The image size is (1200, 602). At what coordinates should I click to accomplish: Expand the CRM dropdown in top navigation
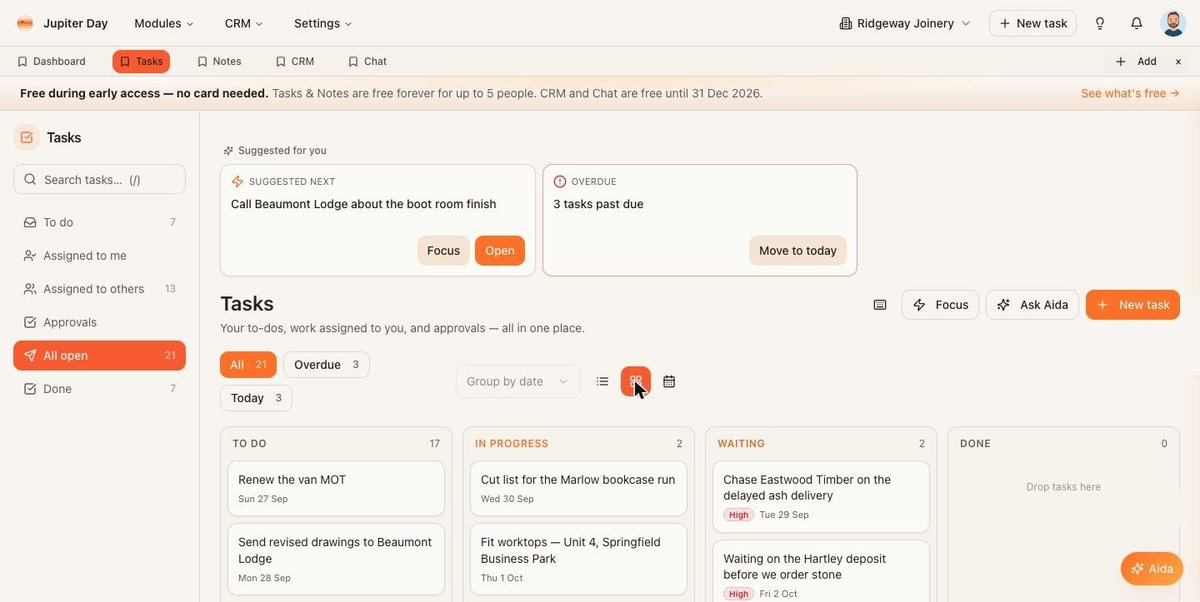[x=244, y=23]
